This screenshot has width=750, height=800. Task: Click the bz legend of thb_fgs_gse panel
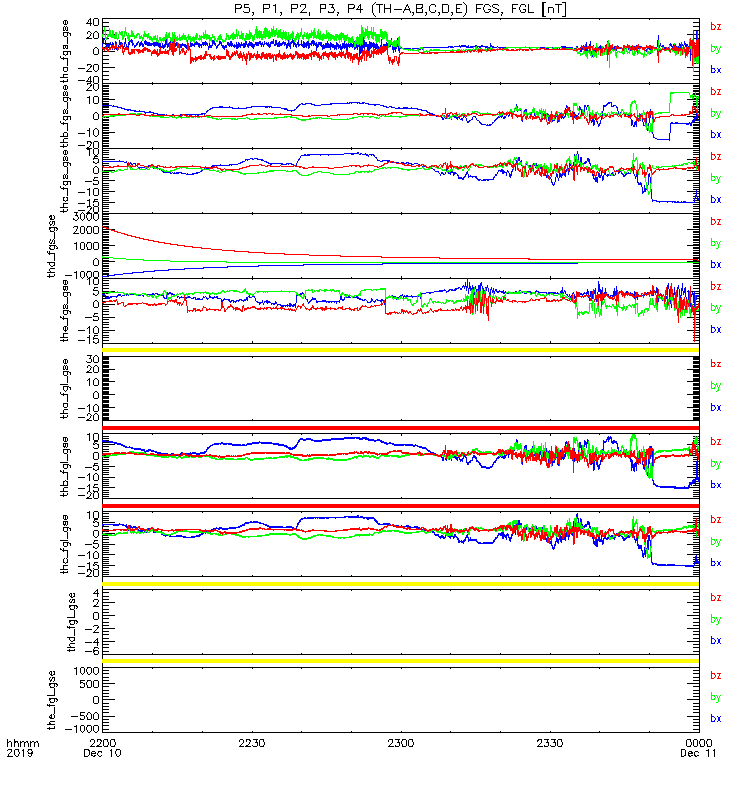click(716, 91)
